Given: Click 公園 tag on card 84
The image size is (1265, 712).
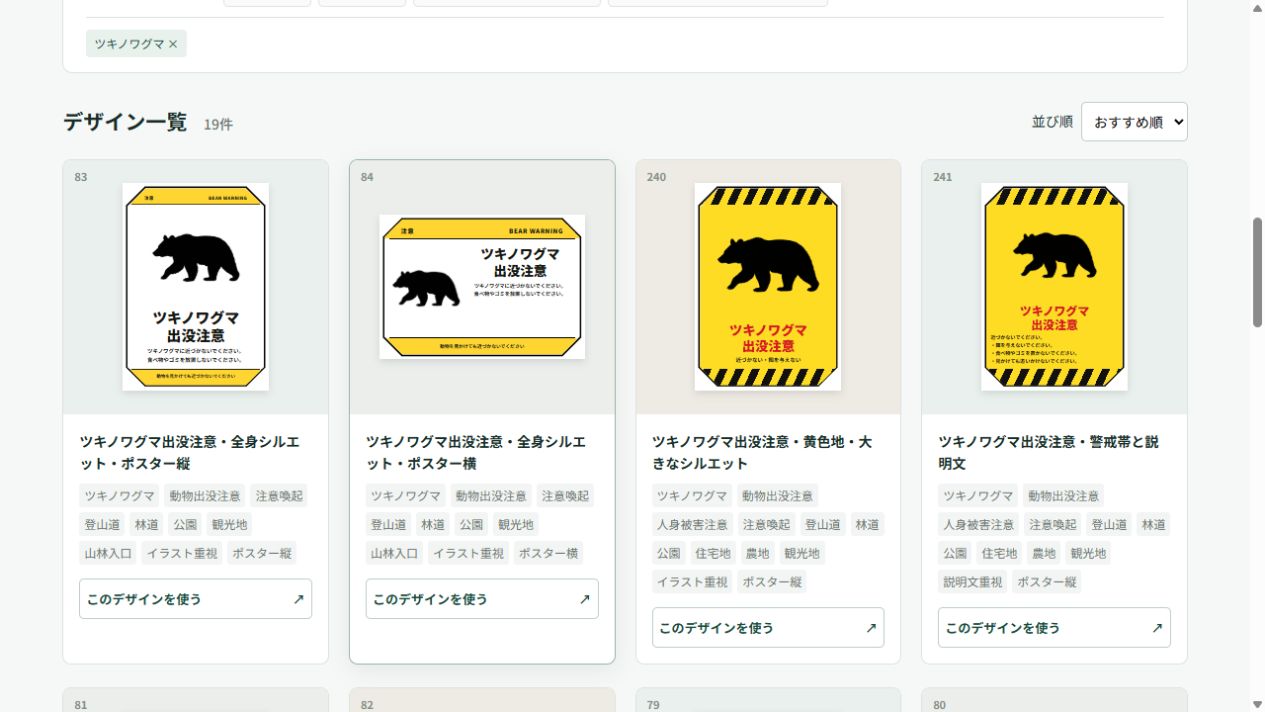Looking at the screenshot, I should [x=471, y=524].
